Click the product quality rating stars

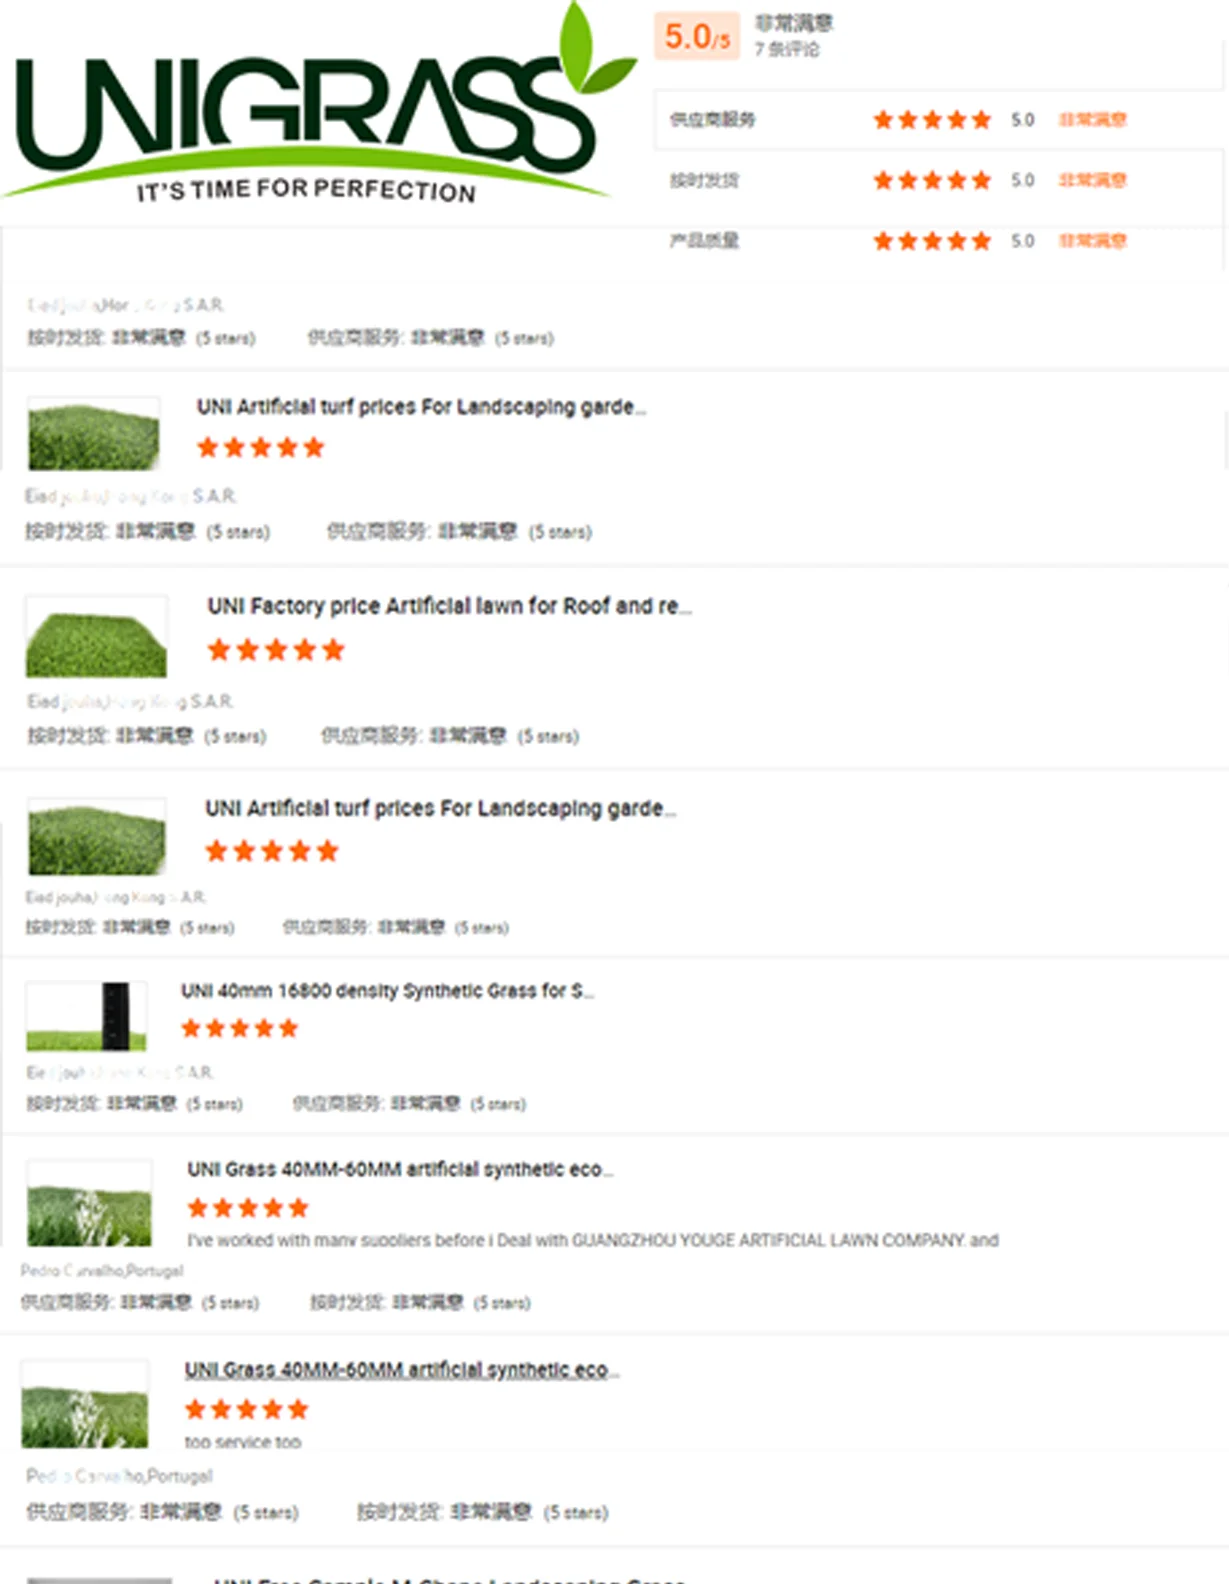pyautogui.click(x=932, y=241)
